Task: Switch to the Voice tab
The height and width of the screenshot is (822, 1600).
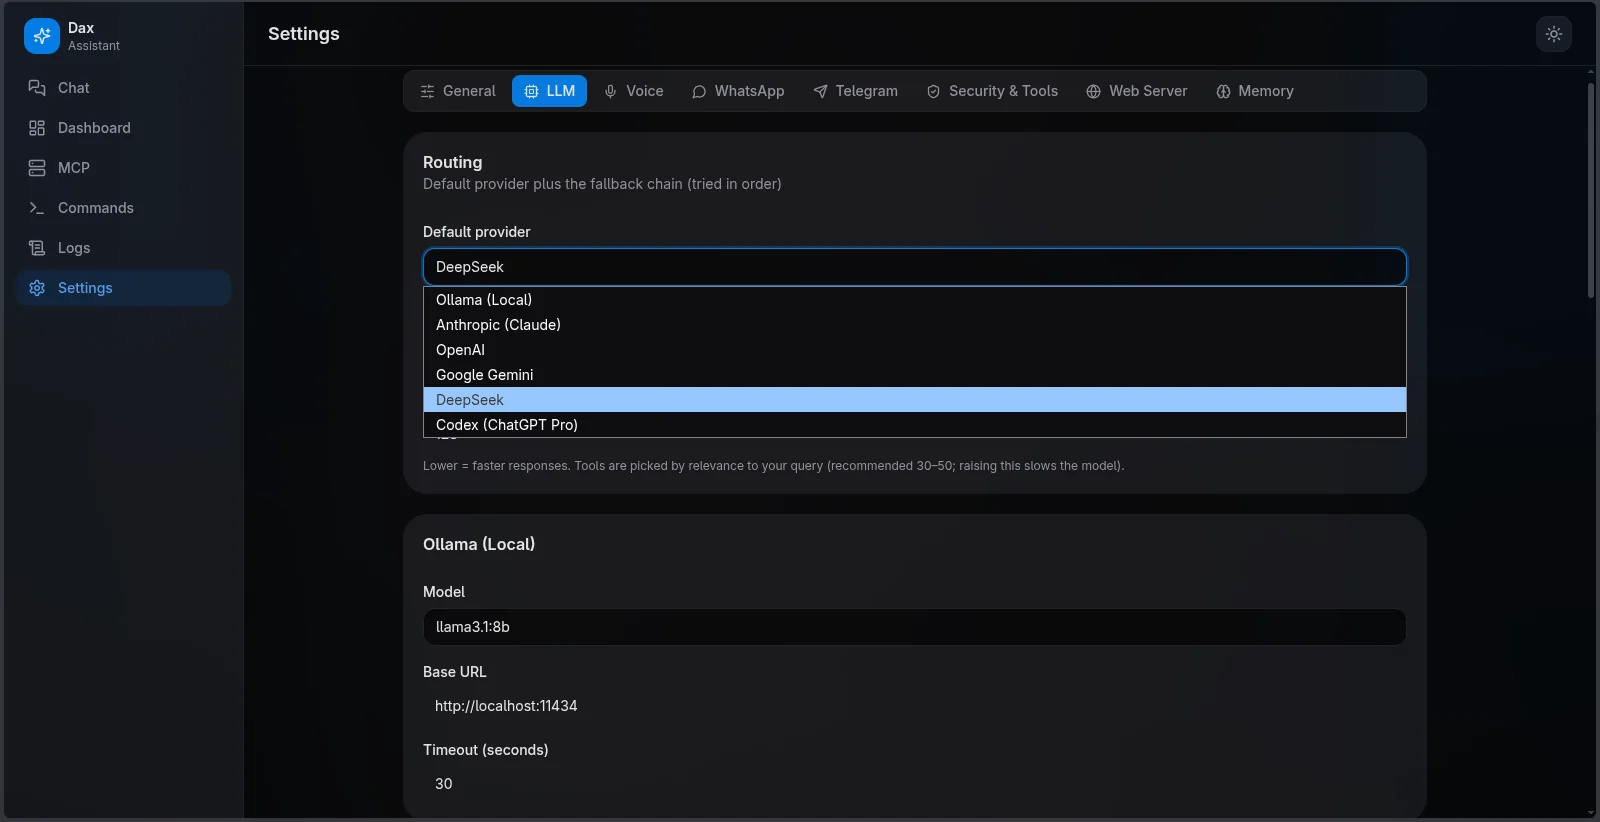Action: (x=633, y=91)
